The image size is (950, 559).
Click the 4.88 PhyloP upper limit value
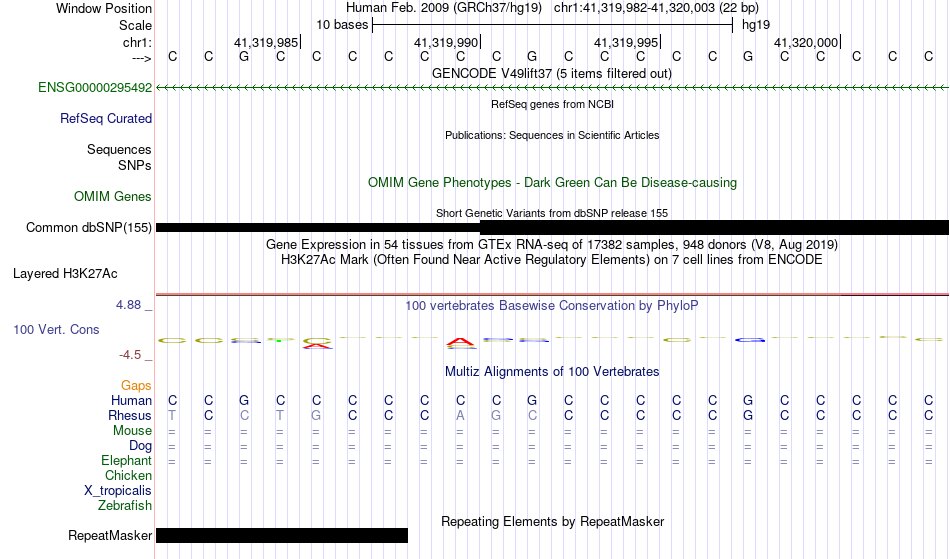[128, 305]
